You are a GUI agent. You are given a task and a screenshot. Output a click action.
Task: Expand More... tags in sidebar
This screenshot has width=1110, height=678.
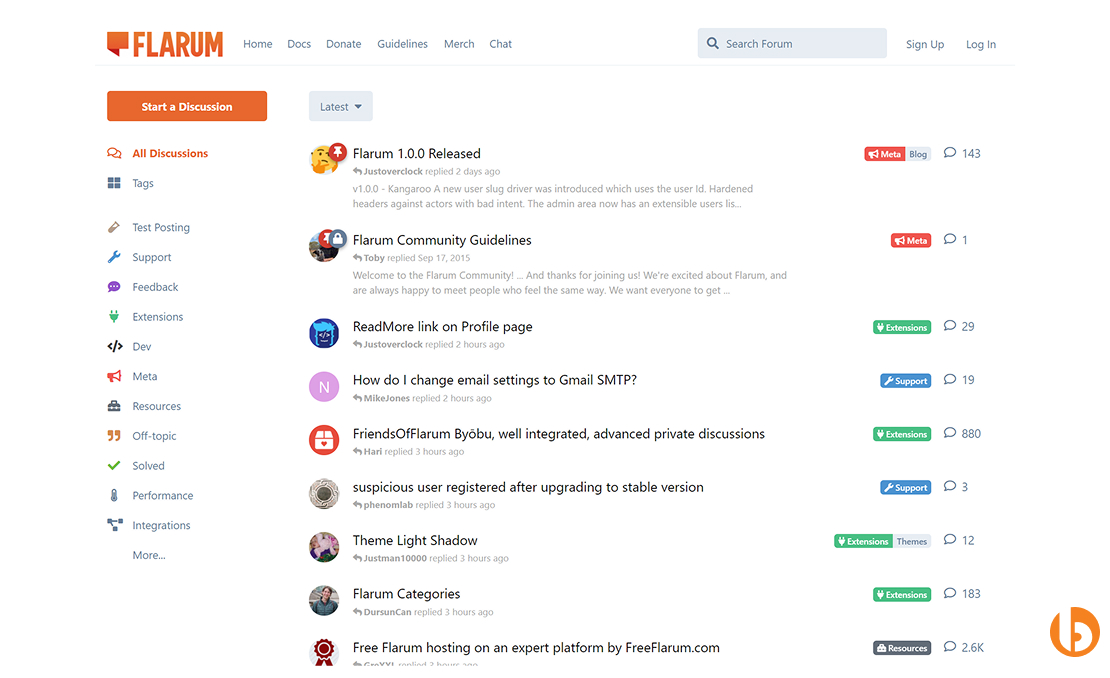[149, 555]
